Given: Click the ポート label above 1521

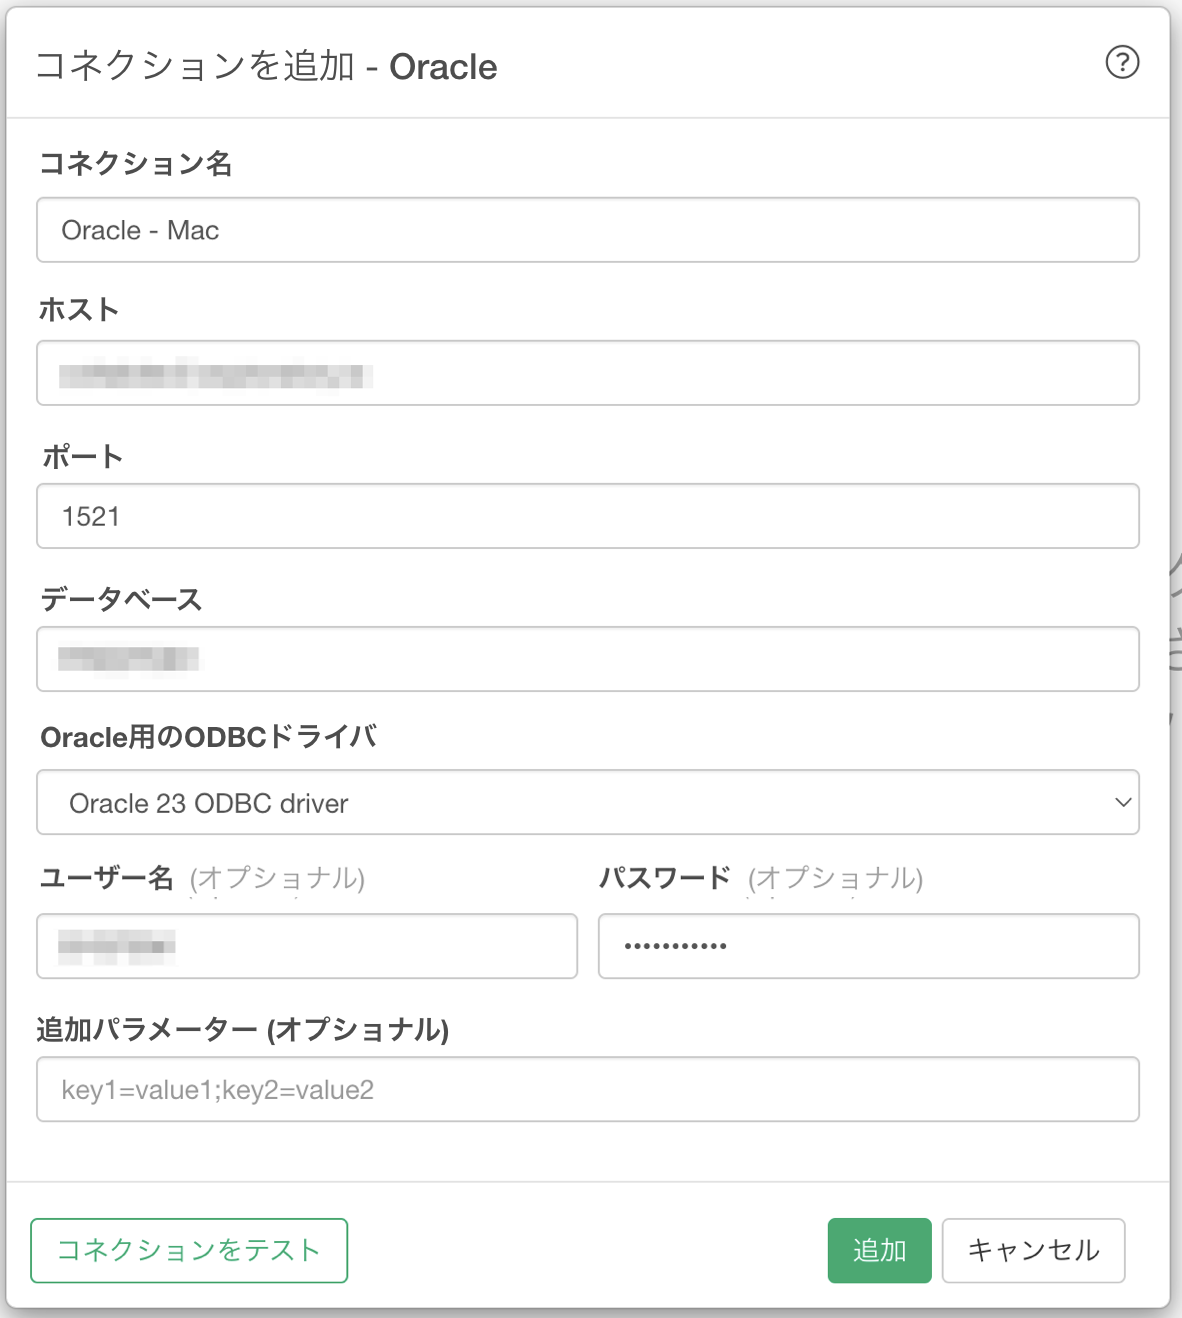Looking at the screenshot, I should click(x=82, y=457).
